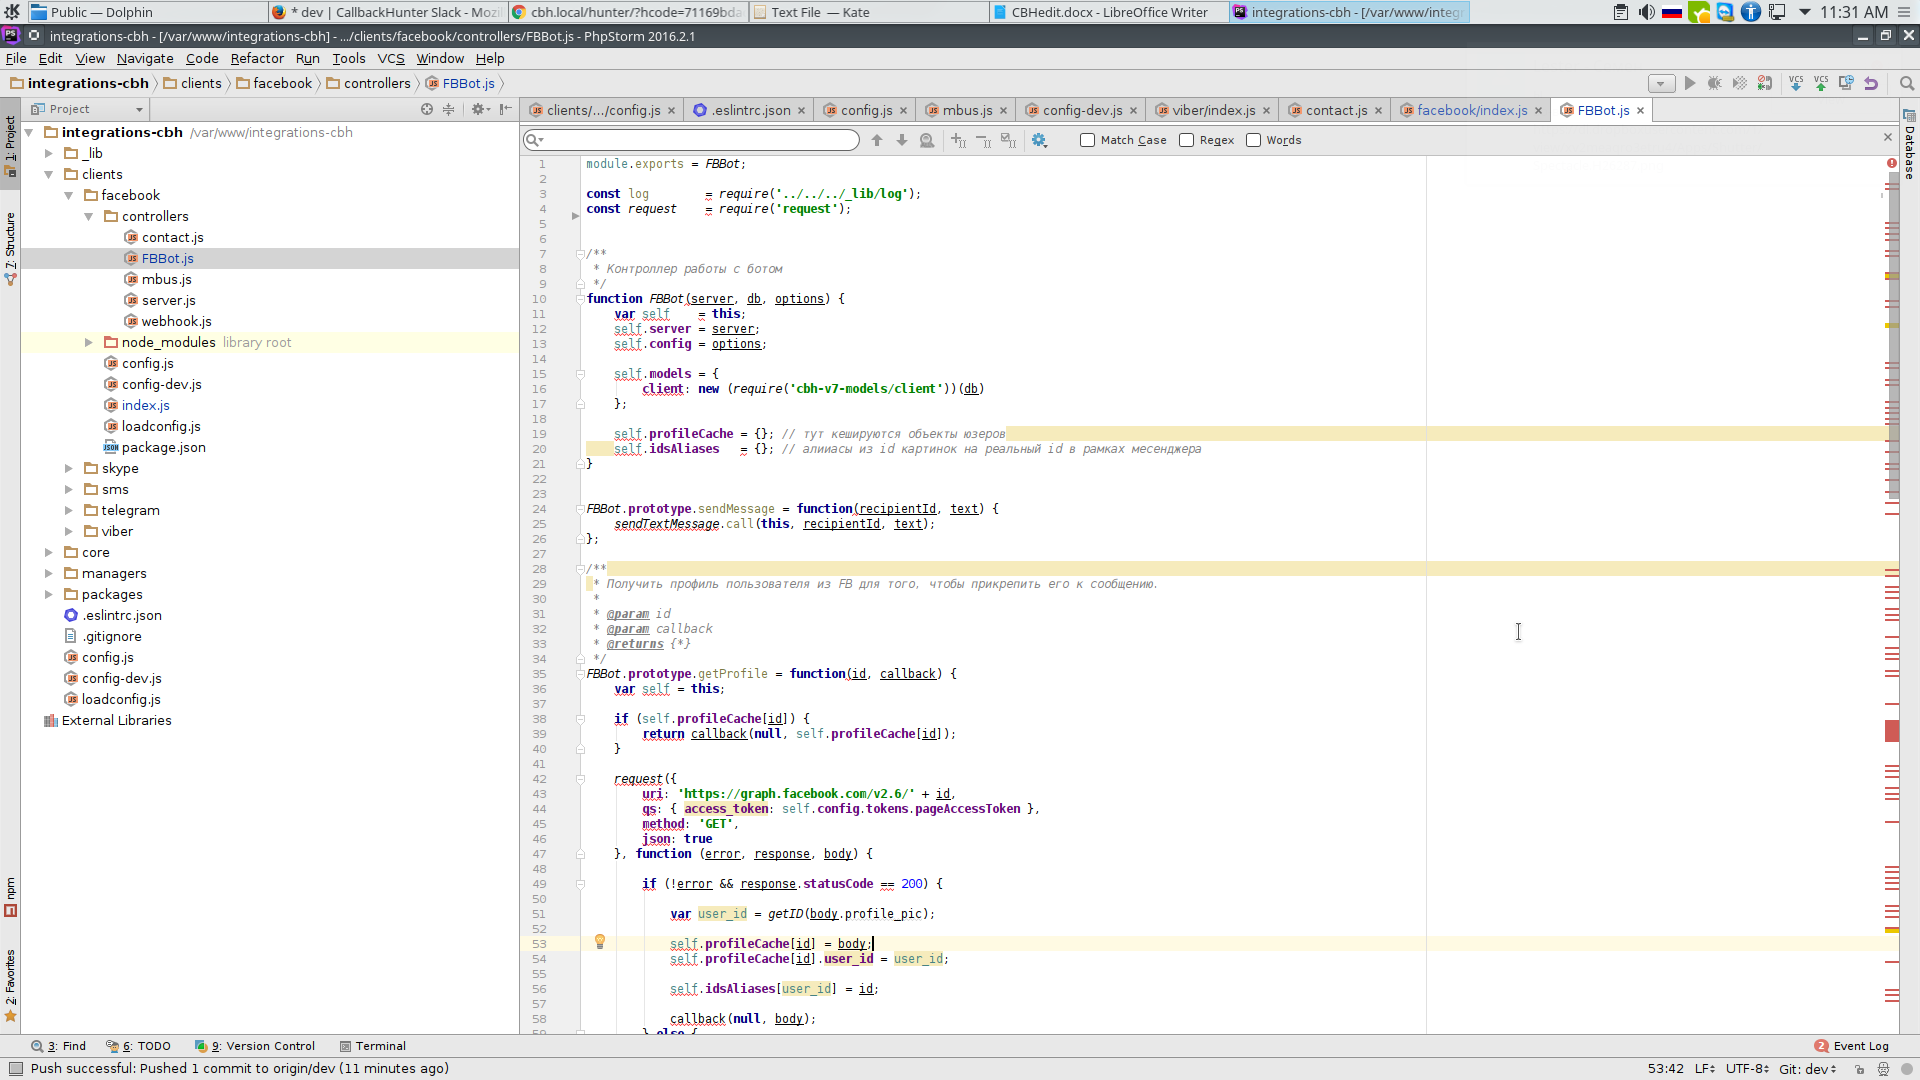Click the intention lightbulb on line 53

coord(600,942)
